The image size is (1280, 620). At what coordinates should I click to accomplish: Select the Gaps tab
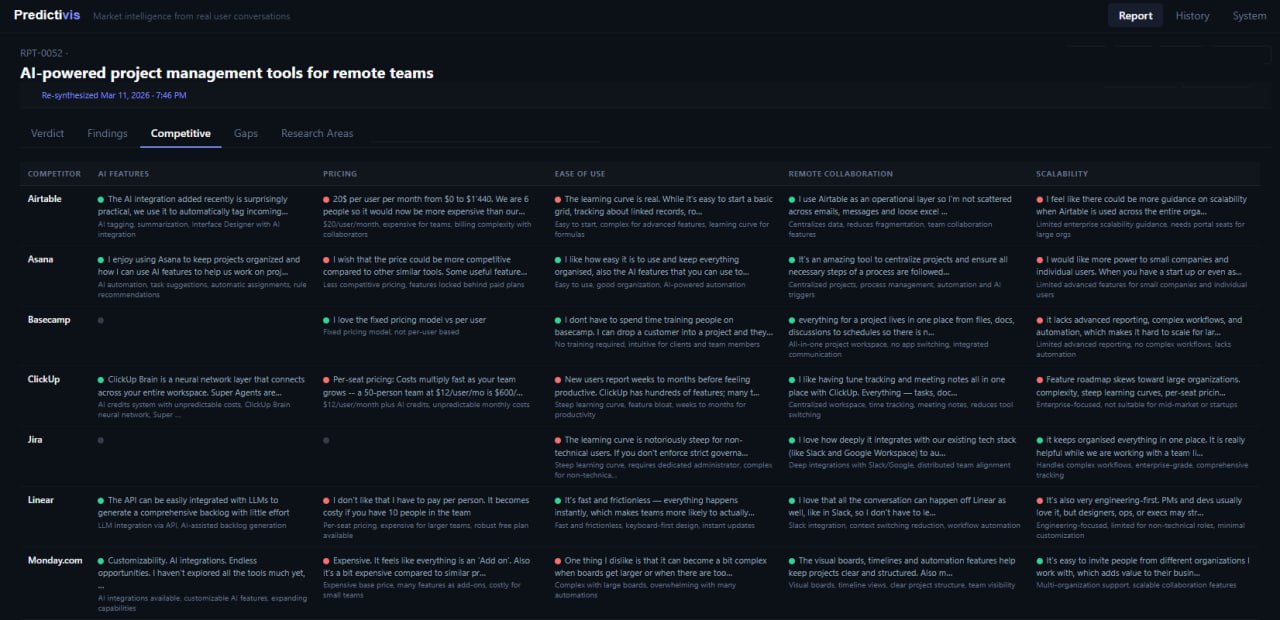[x=245, y=133]
